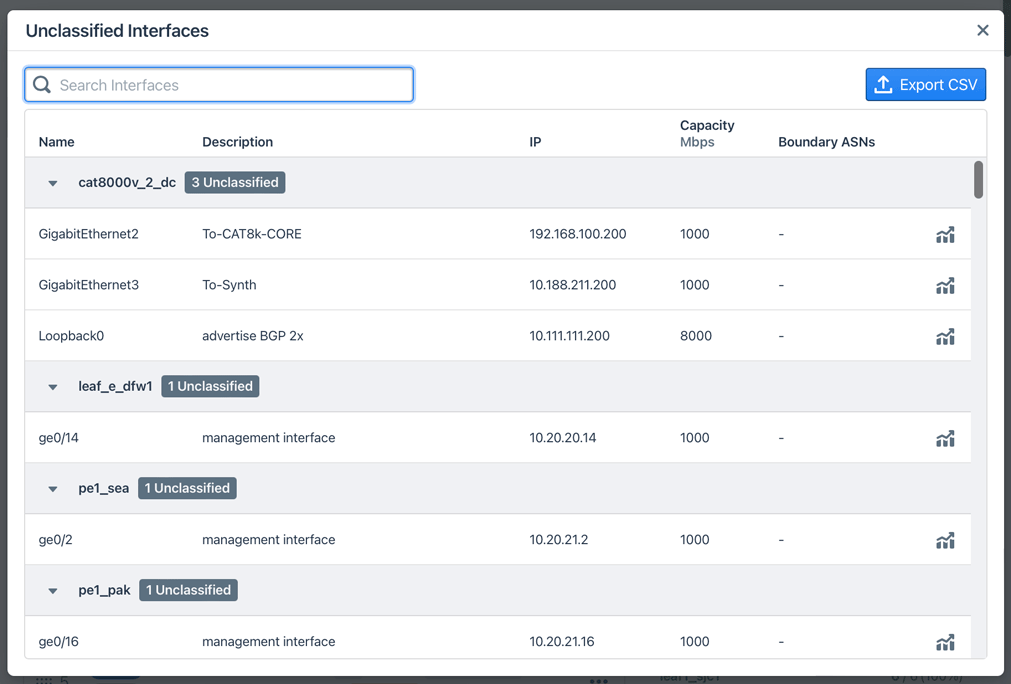The height and width of the screenshot is (684, 1011).
Task: Click inside the Search Interfaces field
Action: [218, 84]
